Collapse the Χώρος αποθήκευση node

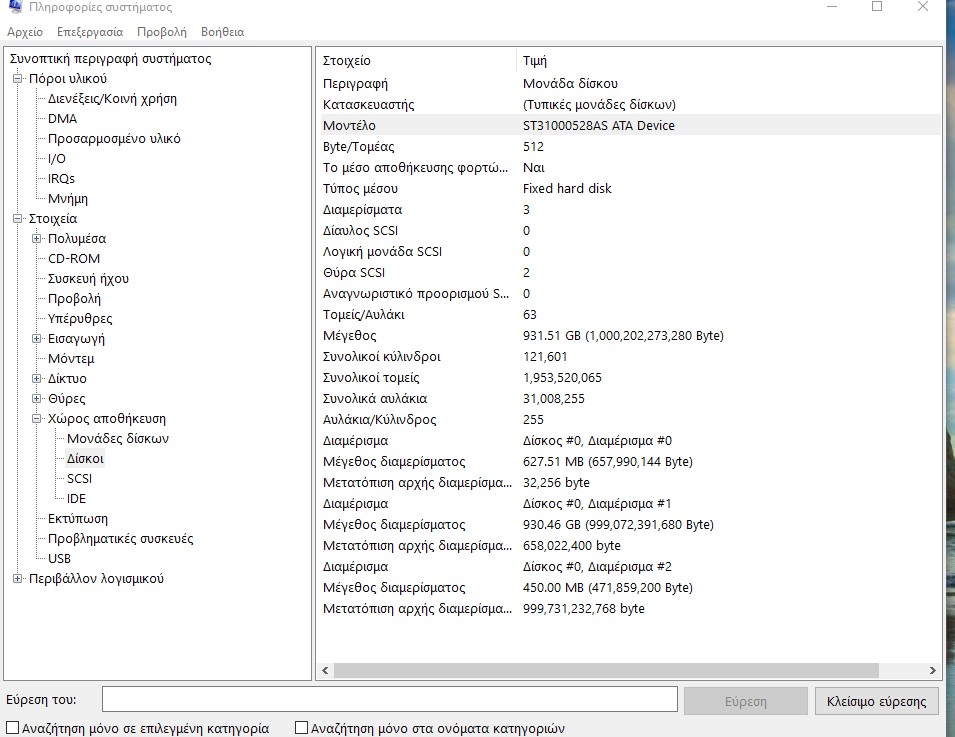(x=37, y=419)
